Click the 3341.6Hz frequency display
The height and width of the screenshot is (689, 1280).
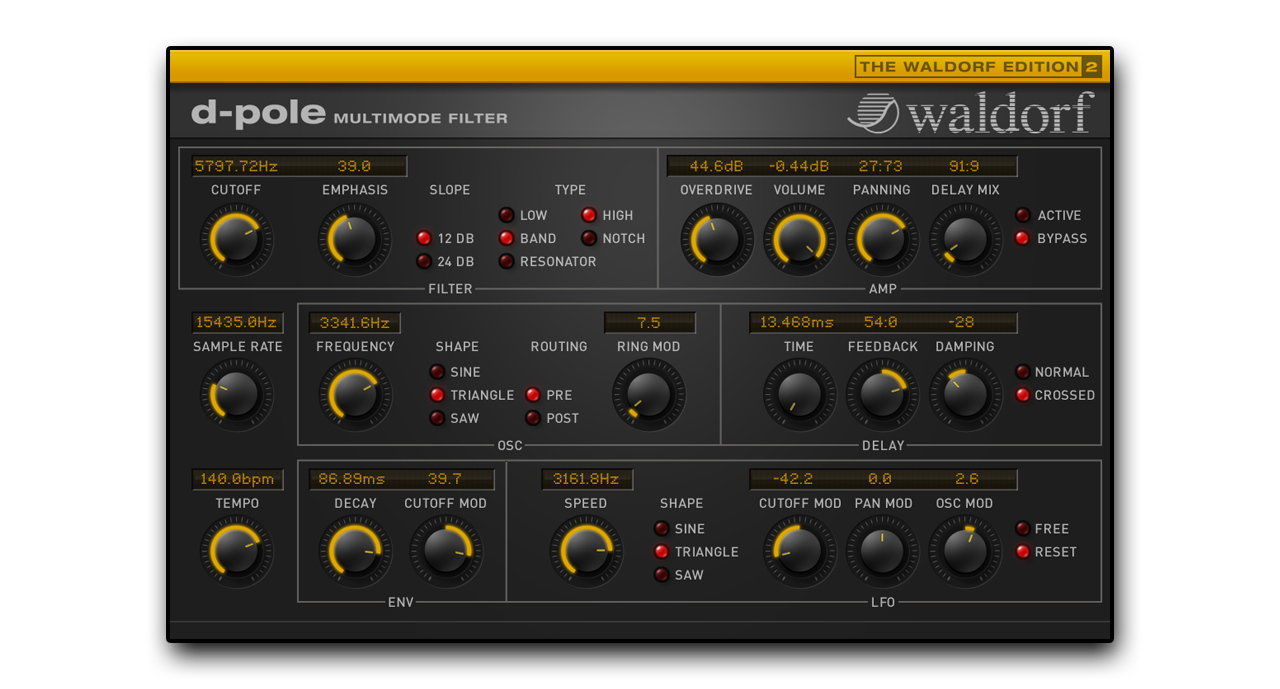click(x=355, y=323)
